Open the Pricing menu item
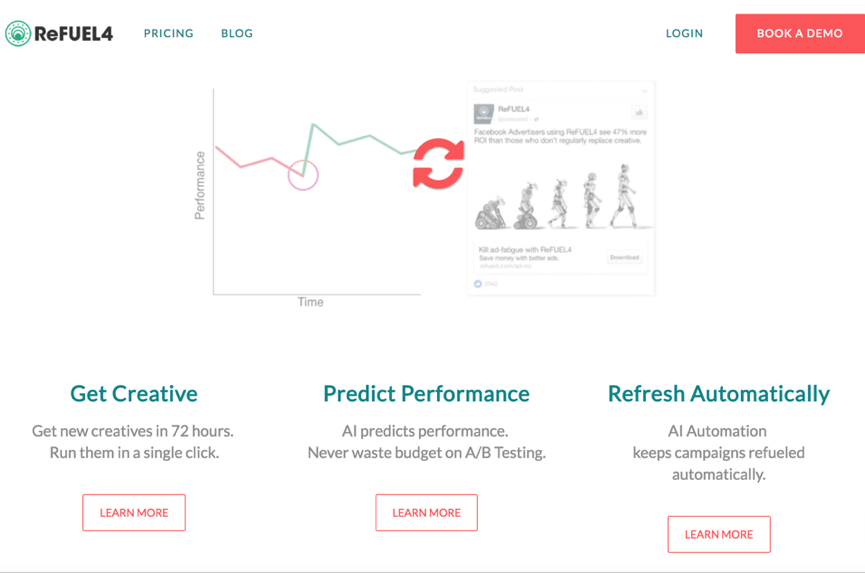This screenshot has height=573, width=865. pos(168,33)
